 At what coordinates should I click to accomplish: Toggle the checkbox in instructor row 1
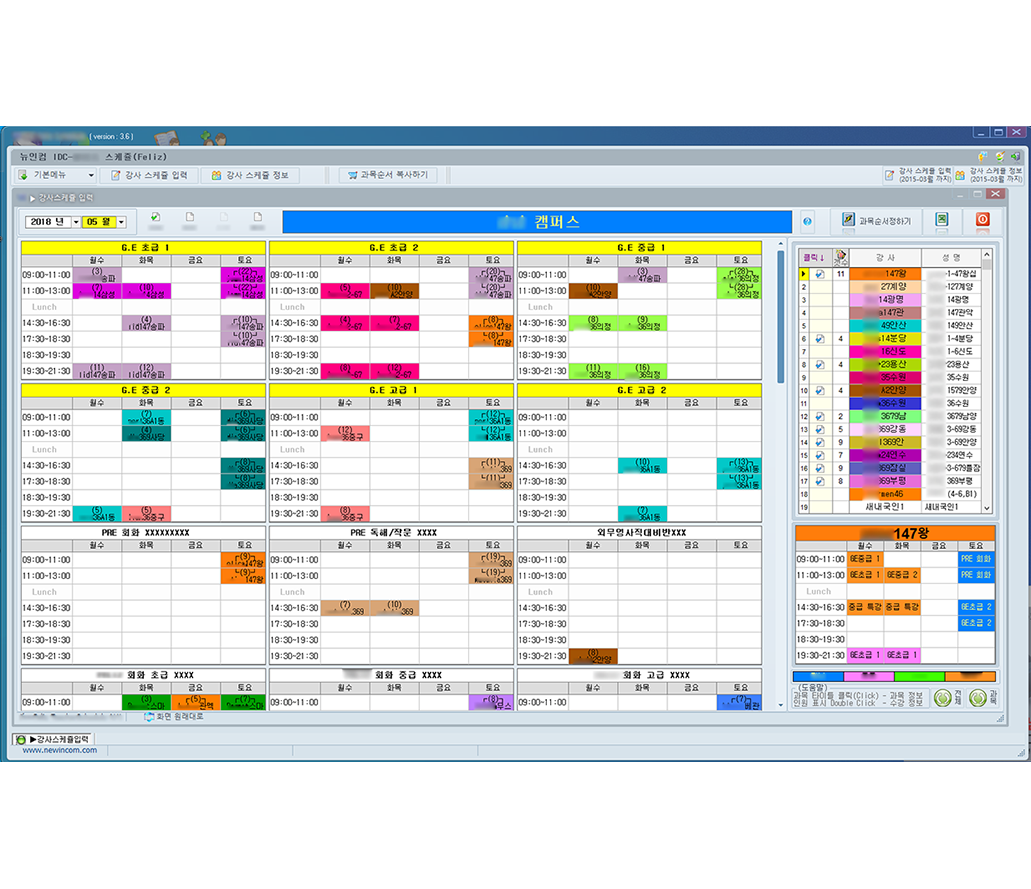(820, 273)
